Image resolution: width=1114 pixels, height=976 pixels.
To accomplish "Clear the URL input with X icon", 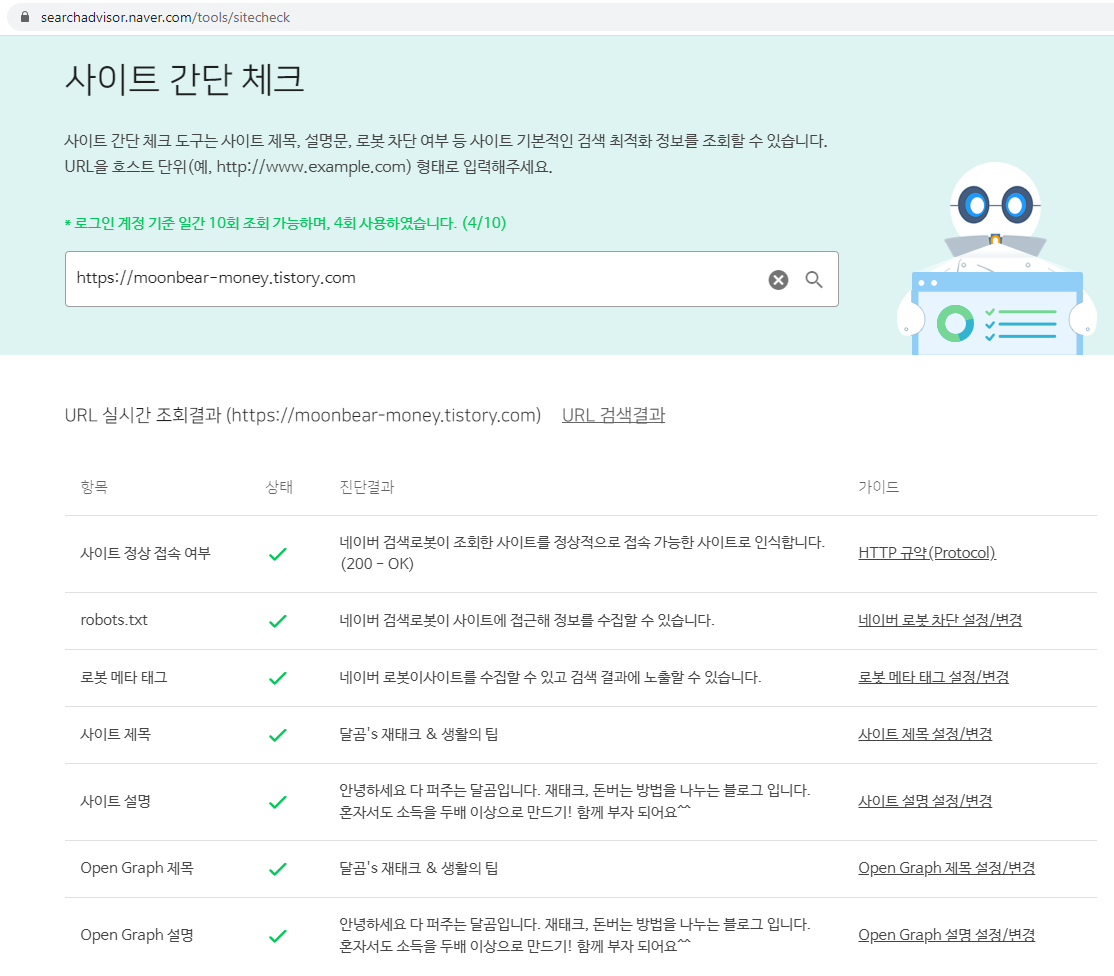I will (778, 280).
